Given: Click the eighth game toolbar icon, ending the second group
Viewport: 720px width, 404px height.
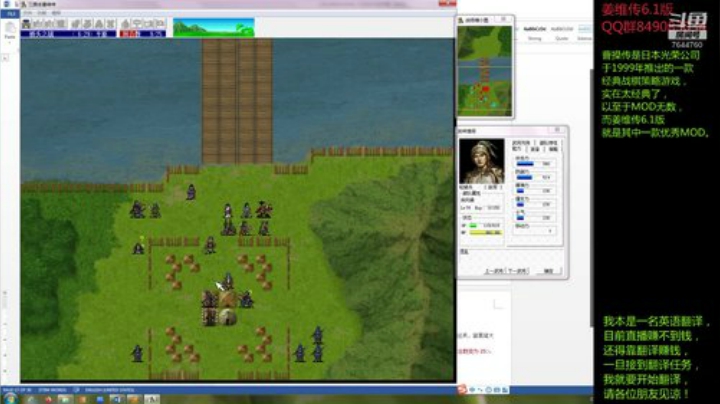Looking at the screenshot, I should [x=111, y=24].
